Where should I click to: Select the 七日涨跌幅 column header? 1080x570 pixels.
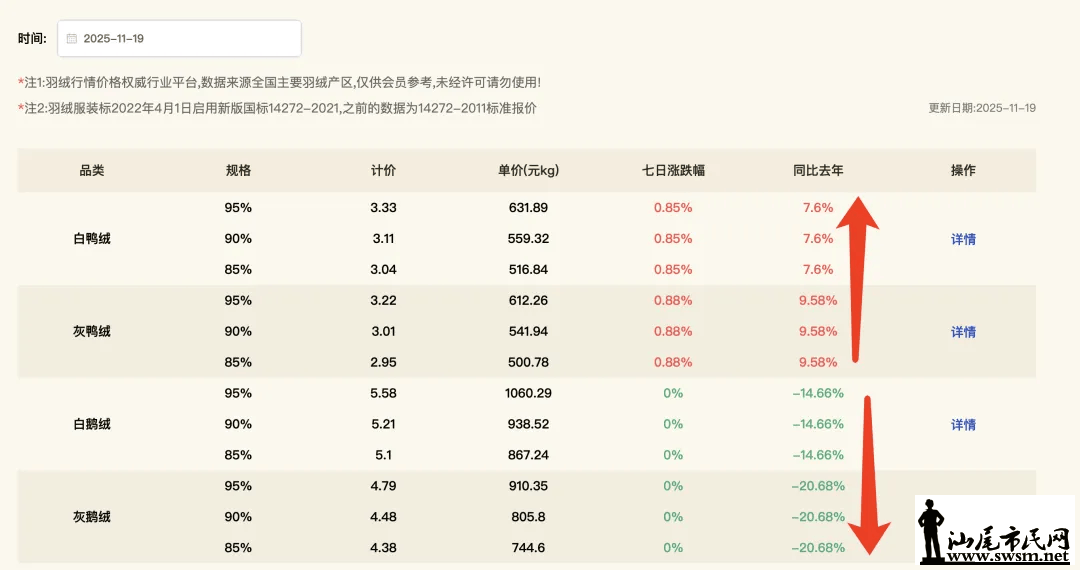point(673,171)
